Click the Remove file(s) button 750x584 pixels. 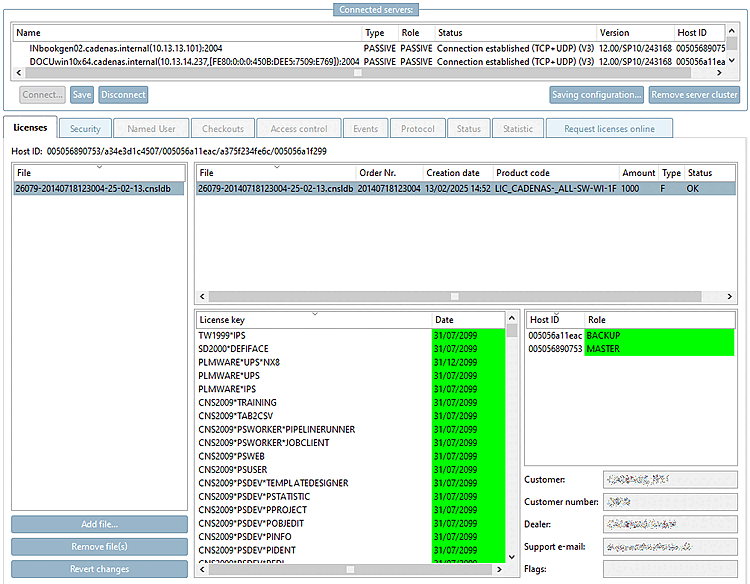[99, 547]
